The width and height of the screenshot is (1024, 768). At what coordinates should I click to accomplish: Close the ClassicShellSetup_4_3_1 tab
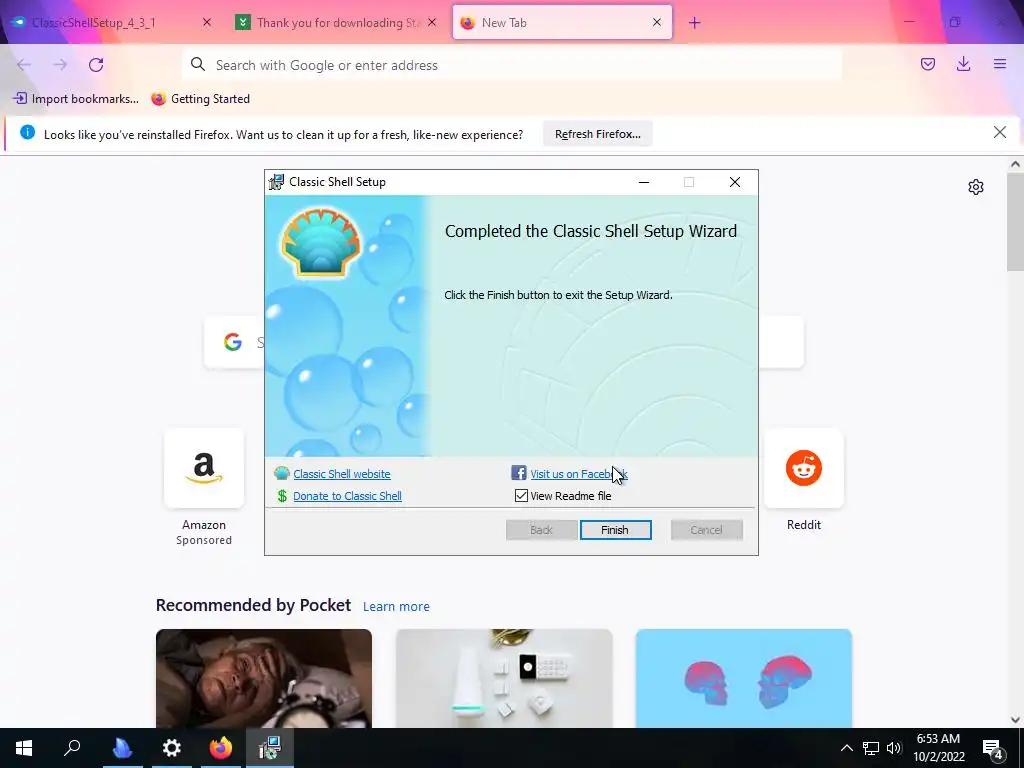207,22
